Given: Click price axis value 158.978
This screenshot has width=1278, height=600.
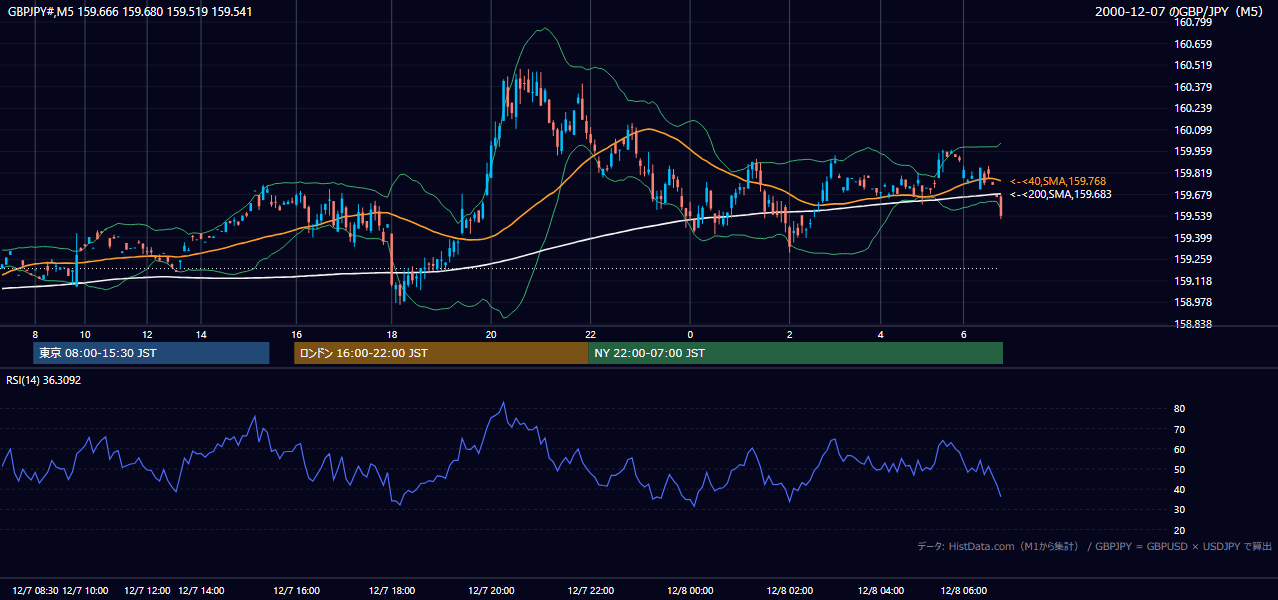Looking at the screenshot, I should (1194, 302).
